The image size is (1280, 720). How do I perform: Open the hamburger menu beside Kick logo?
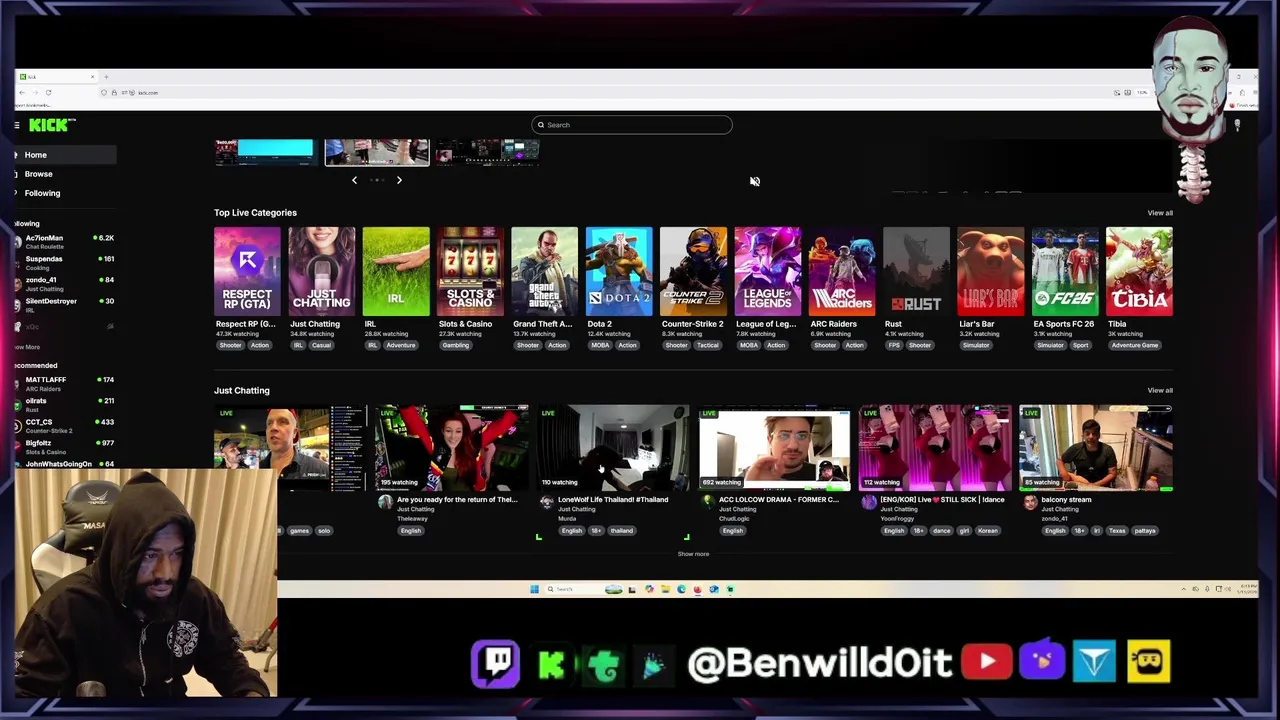pyautogui.click(x=17, y=125)
